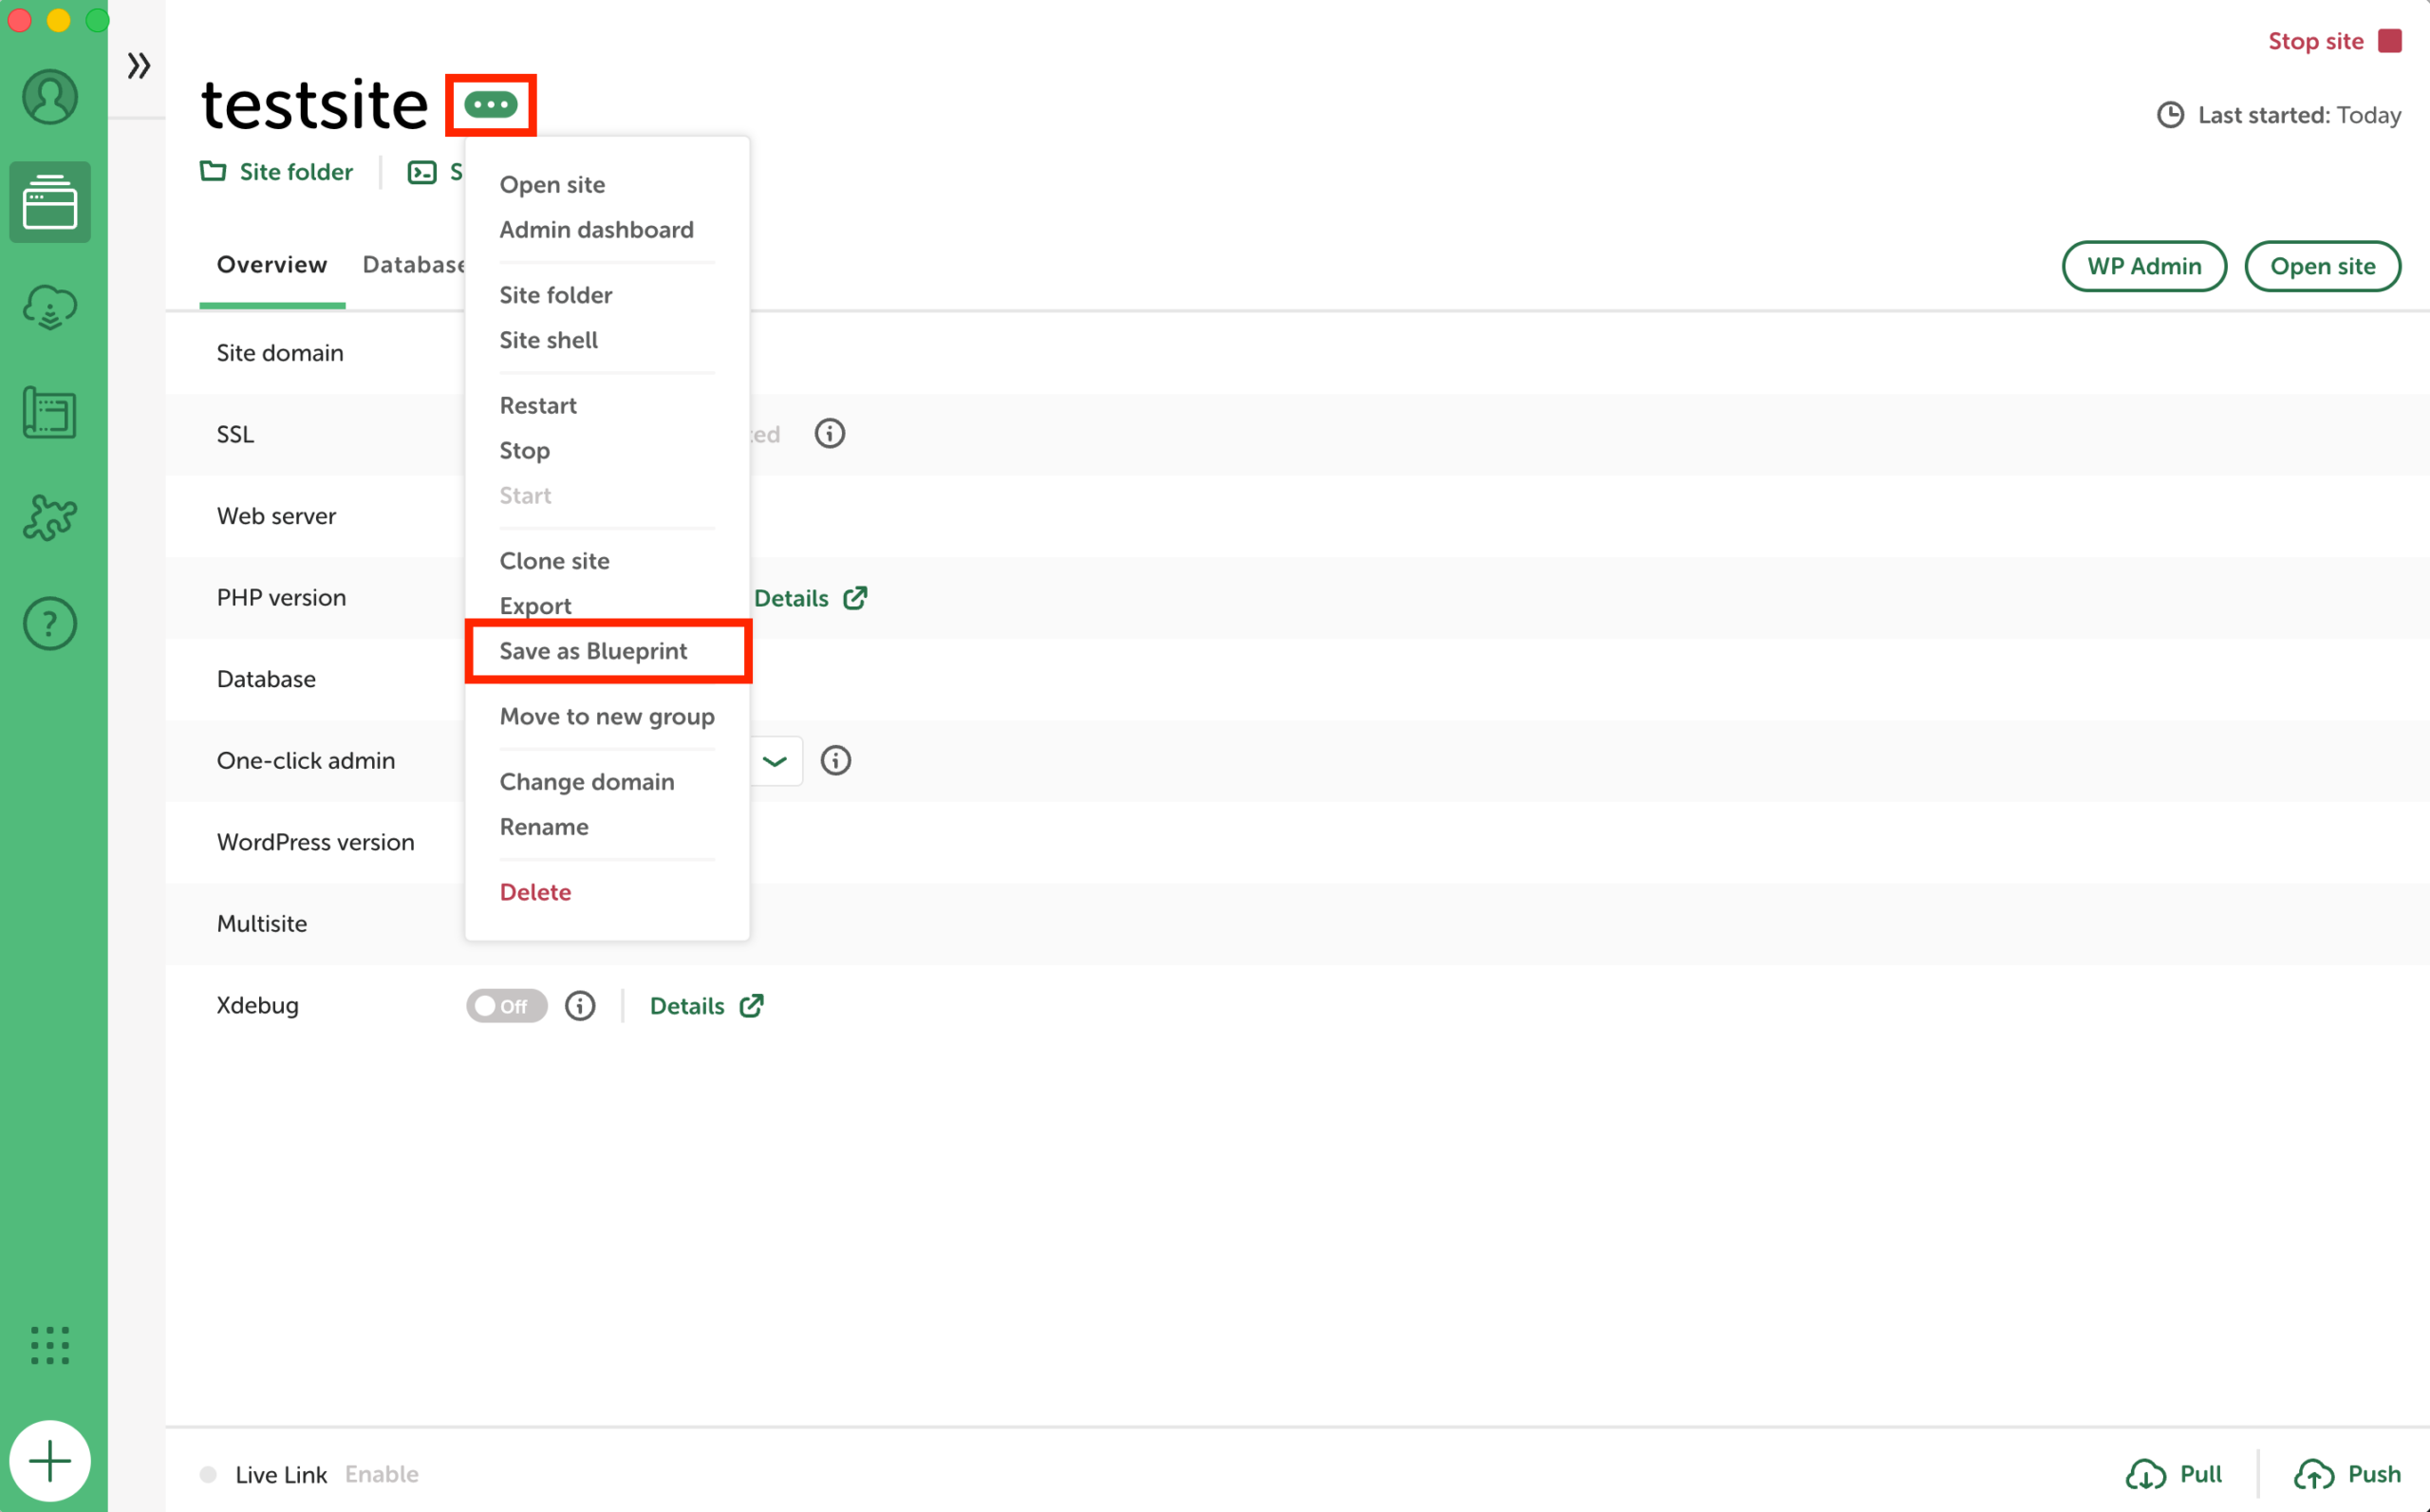The height and width of the screenshot is (1512, 2430).
Task: Click the plus icon to add site
Action: coord(50,1461)
